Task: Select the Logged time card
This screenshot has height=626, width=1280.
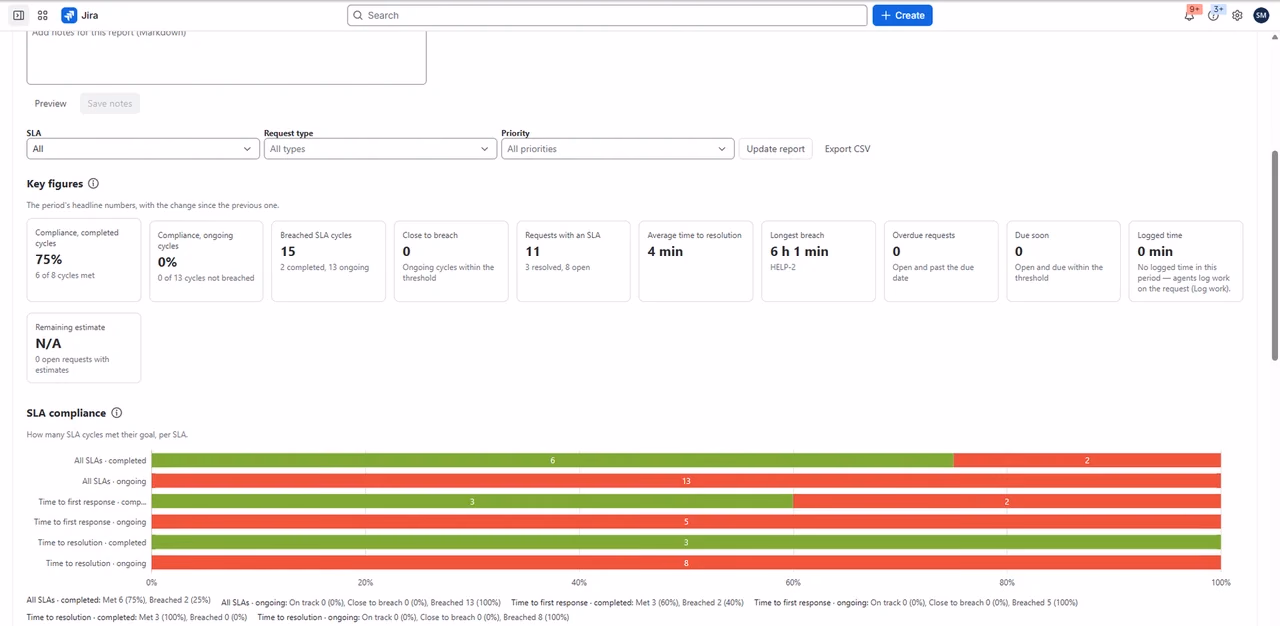Action: (1186, 261)
